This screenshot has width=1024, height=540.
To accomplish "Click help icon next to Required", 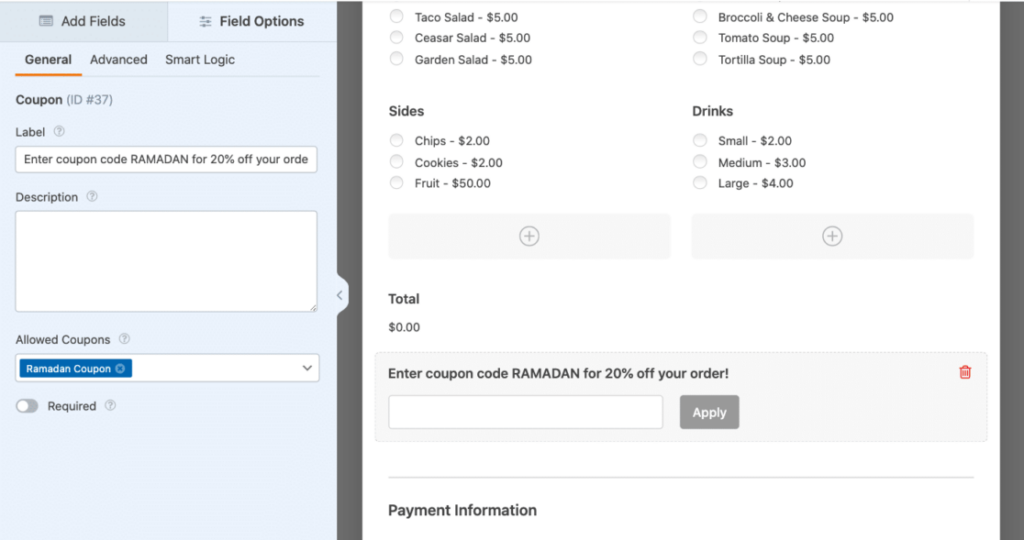I will [x=110, y=406].
